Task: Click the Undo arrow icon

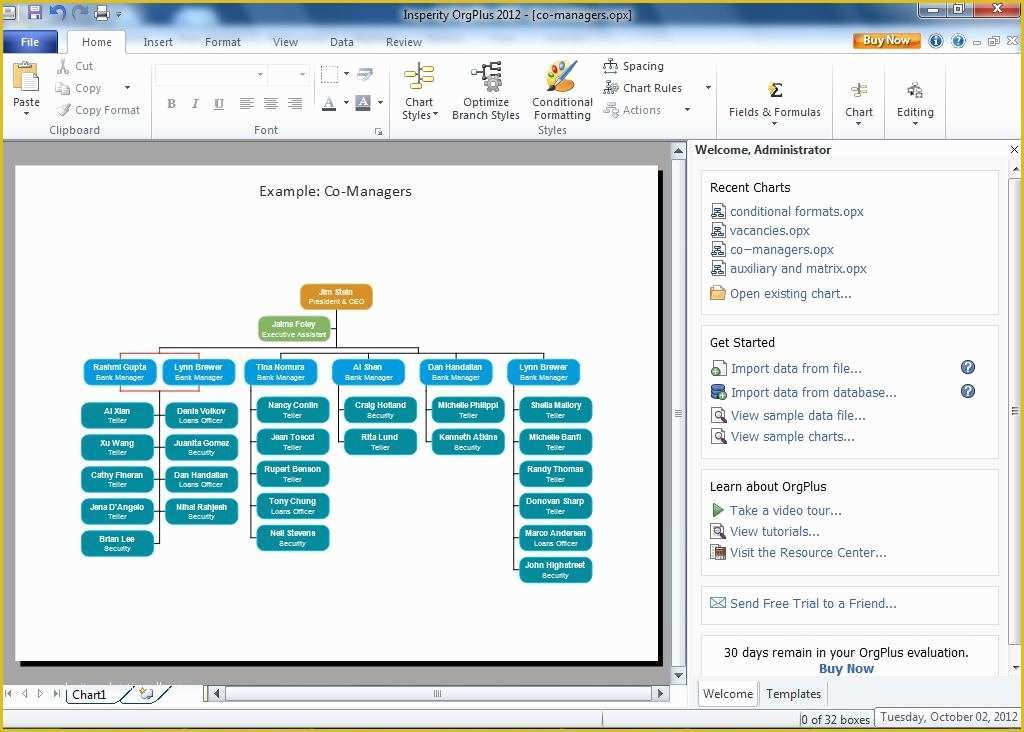Action: [x=57, y=12]
